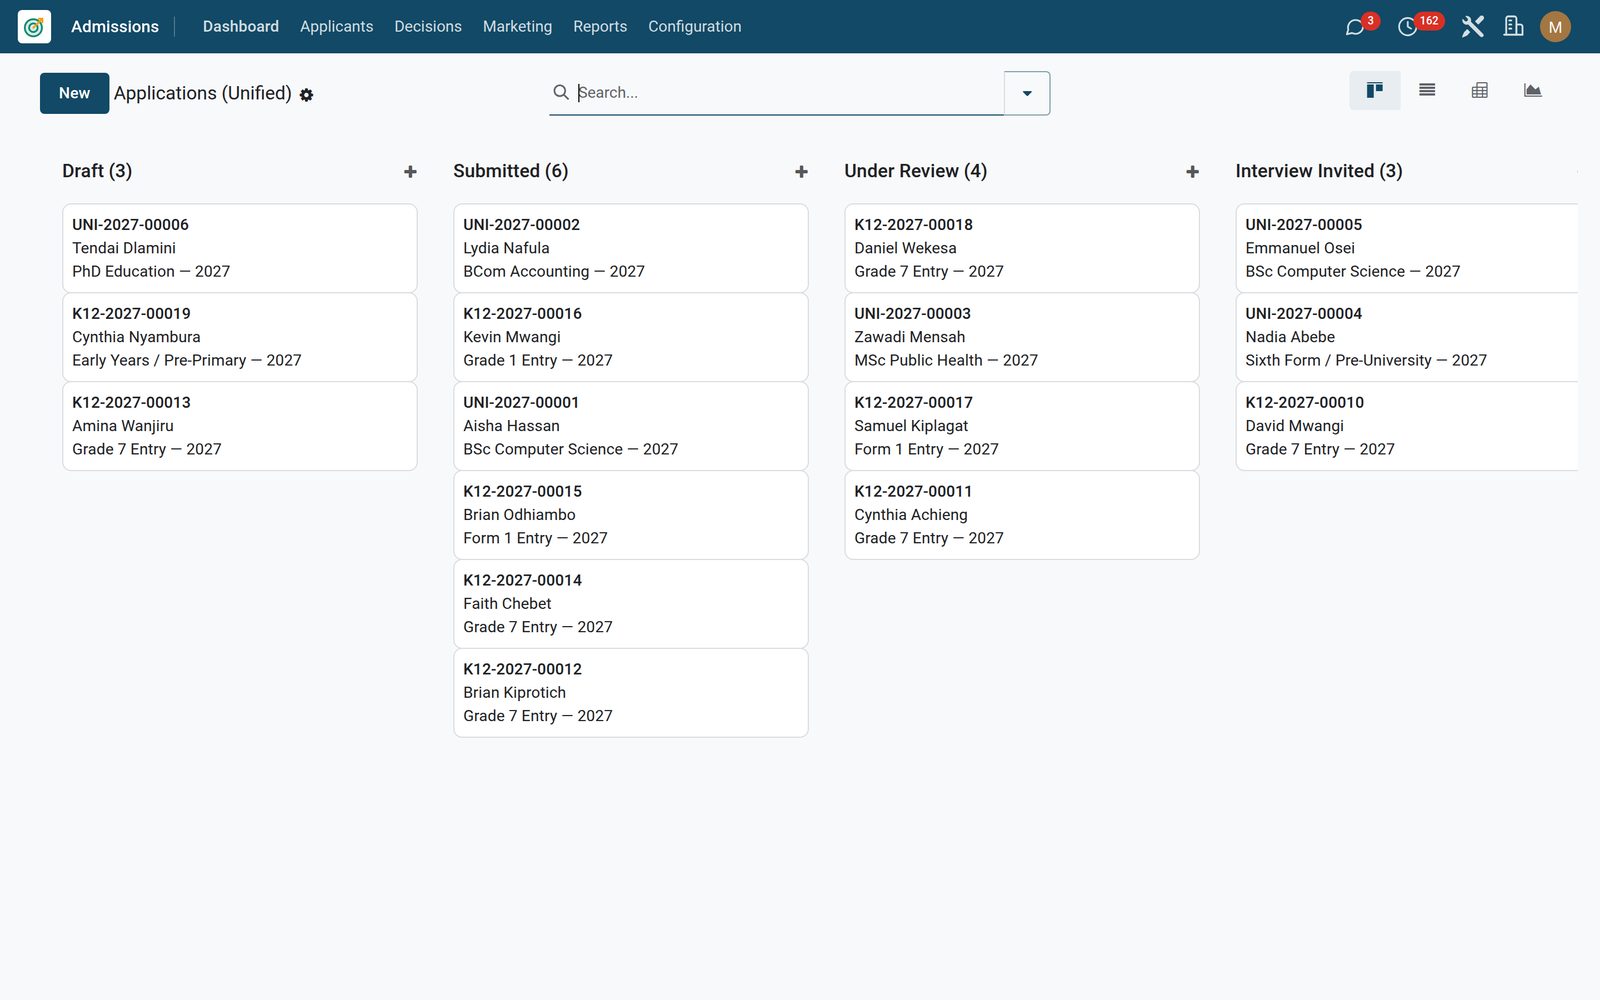Expand the search filter options dropdown
Viewport: 1600px width, 1000px height.
[1027, 93]
